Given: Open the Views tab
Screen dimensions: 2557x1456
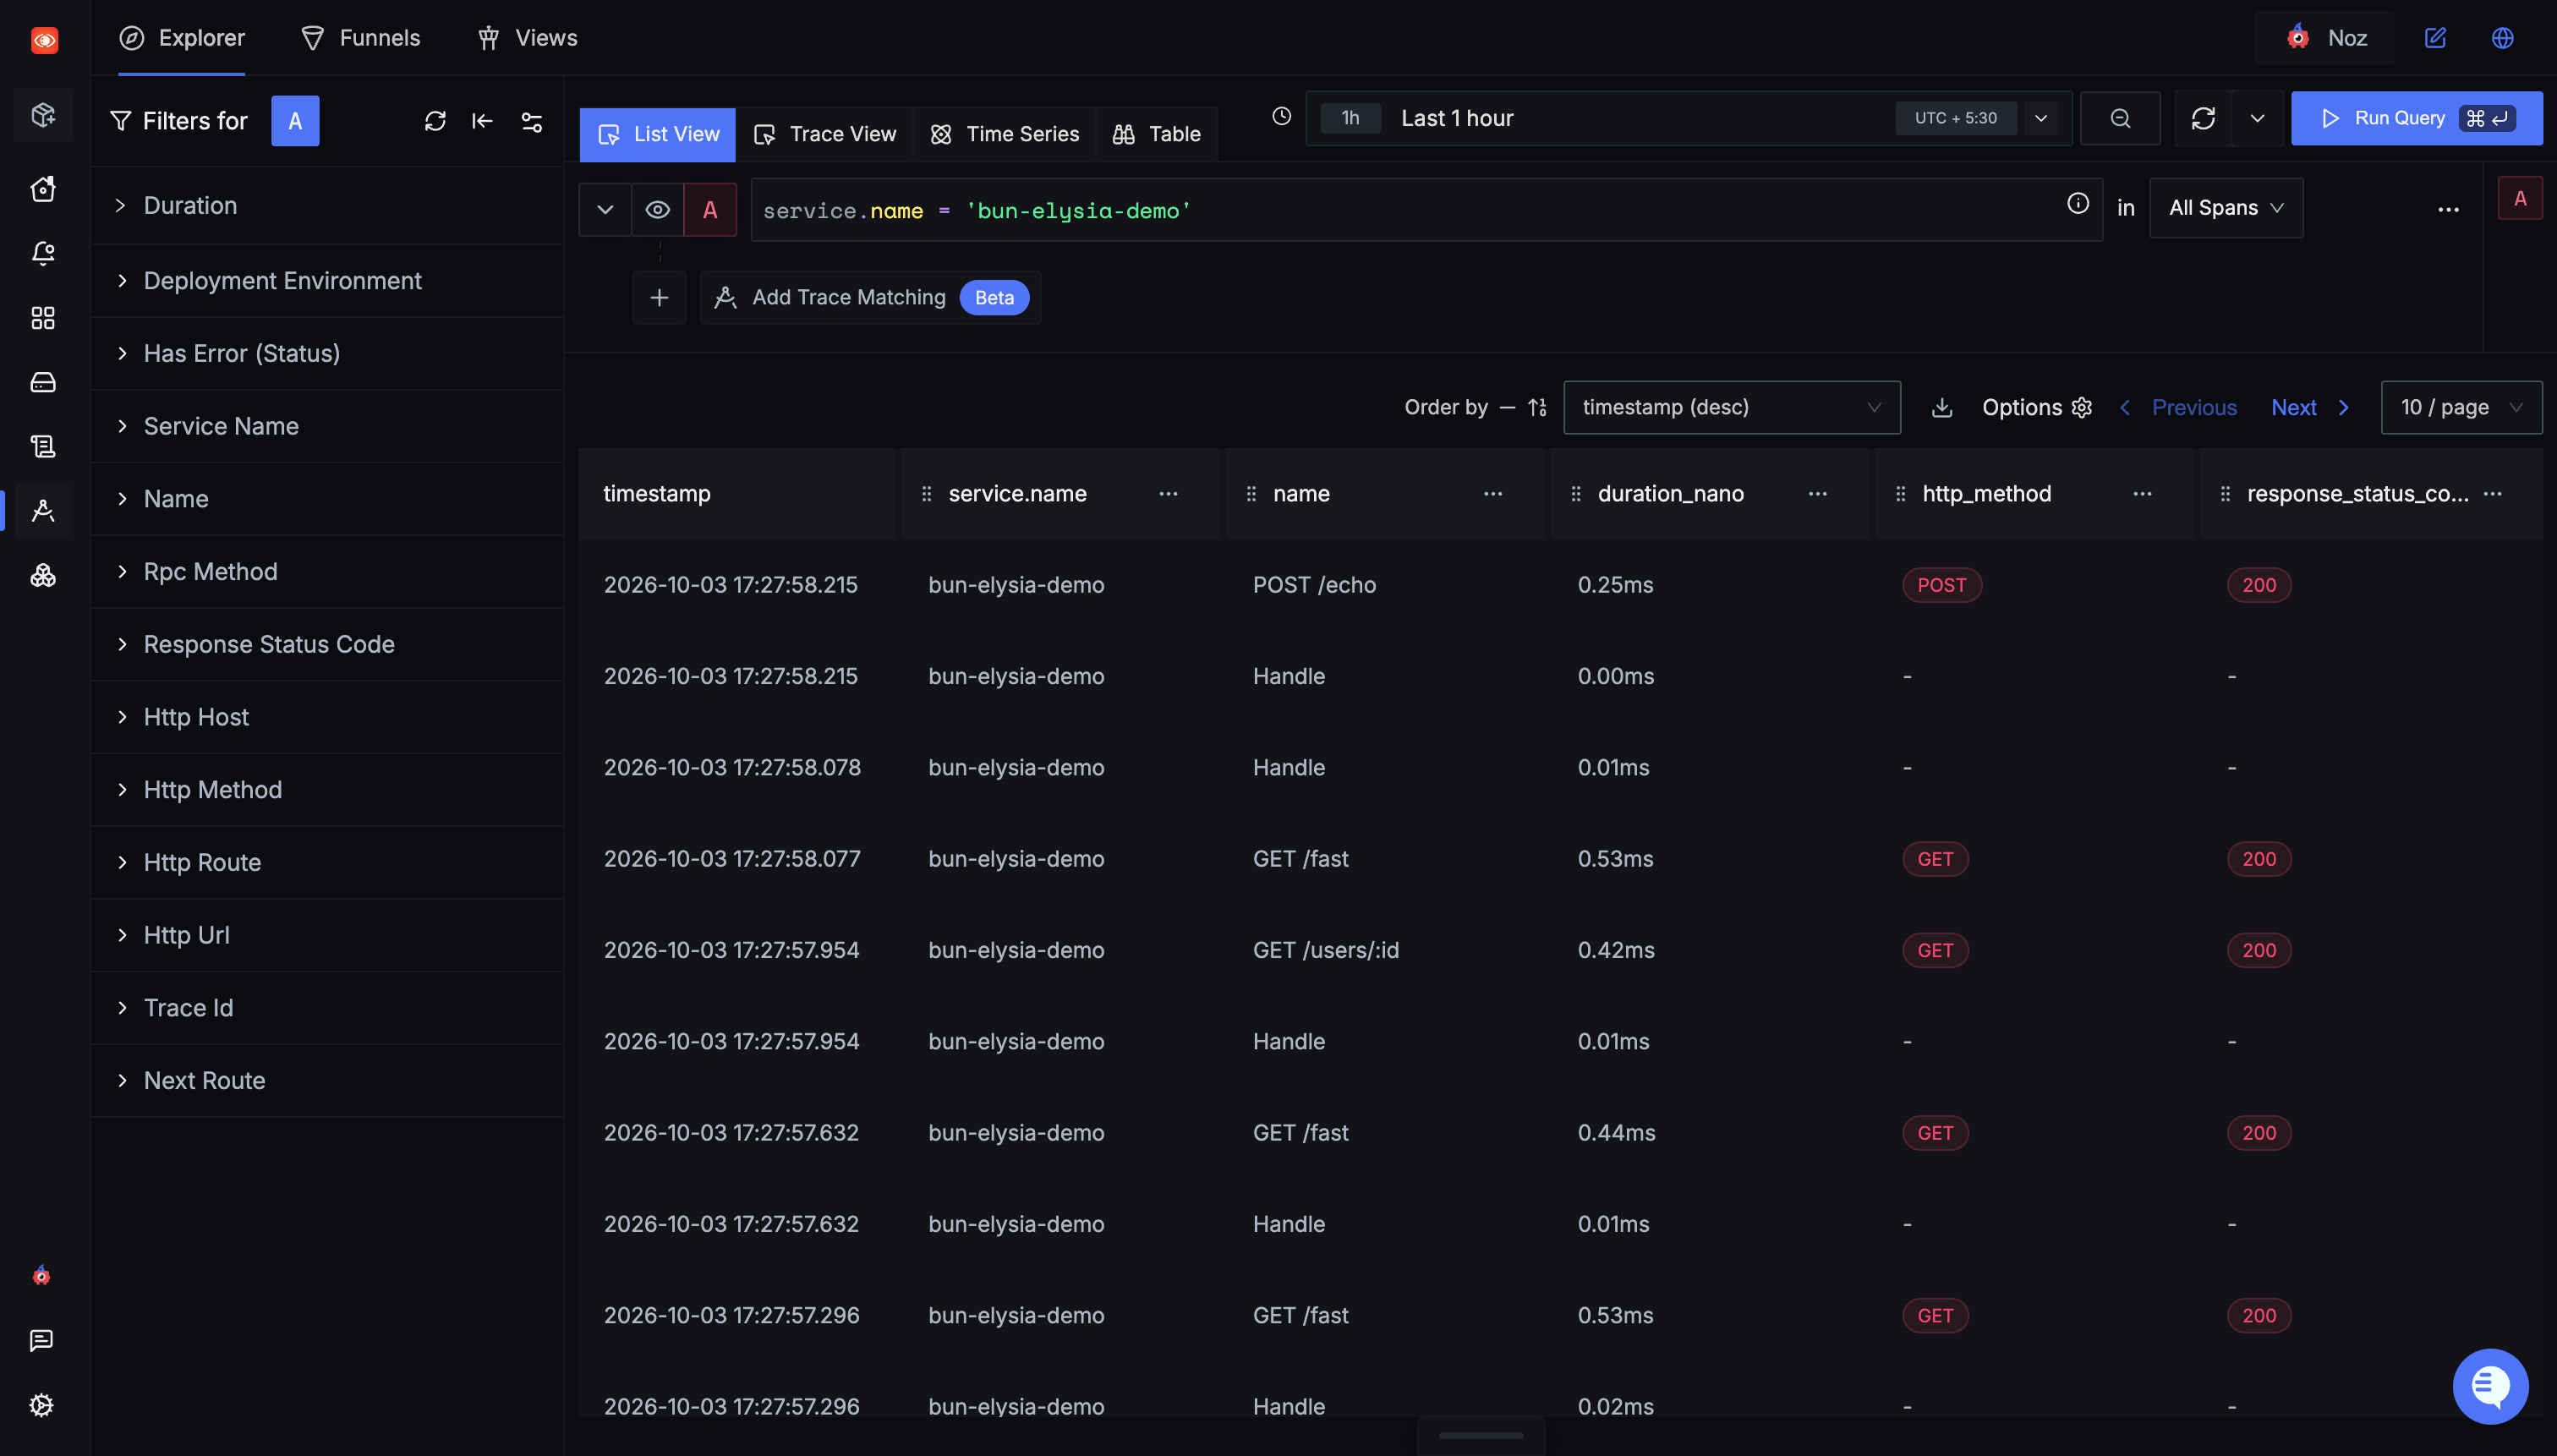Looking at the screenshot, I should [527, 38].
